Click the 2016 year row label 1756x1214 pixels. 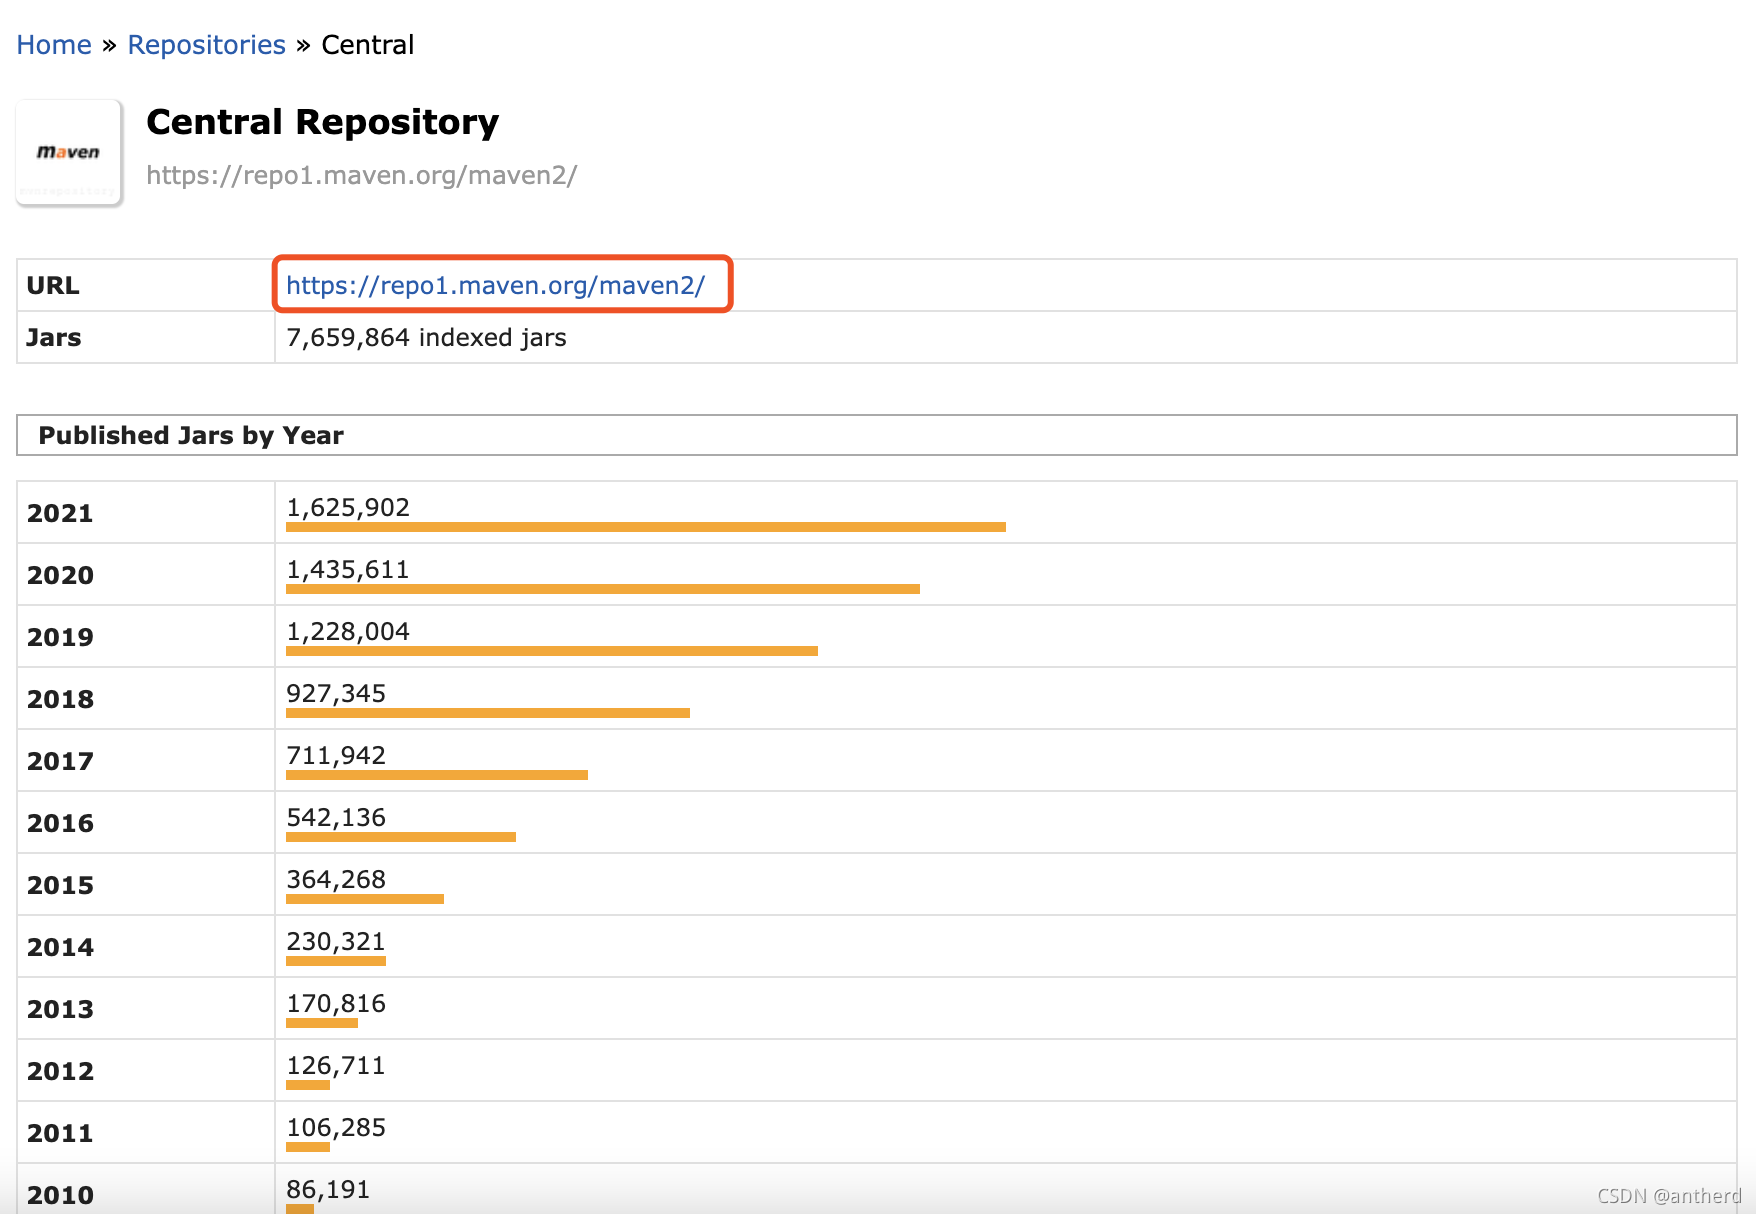click(60, 823)
